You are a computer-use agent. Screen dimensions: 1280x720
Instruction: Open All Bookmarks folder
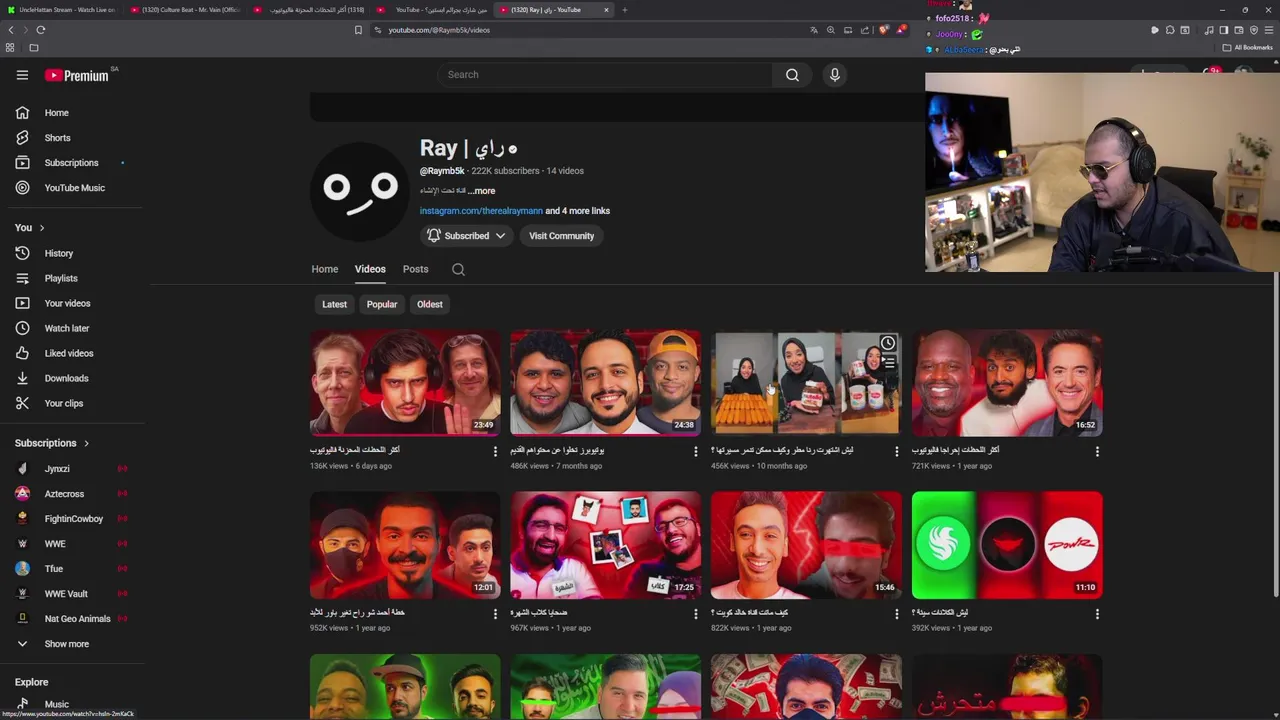click(1249, 48)
